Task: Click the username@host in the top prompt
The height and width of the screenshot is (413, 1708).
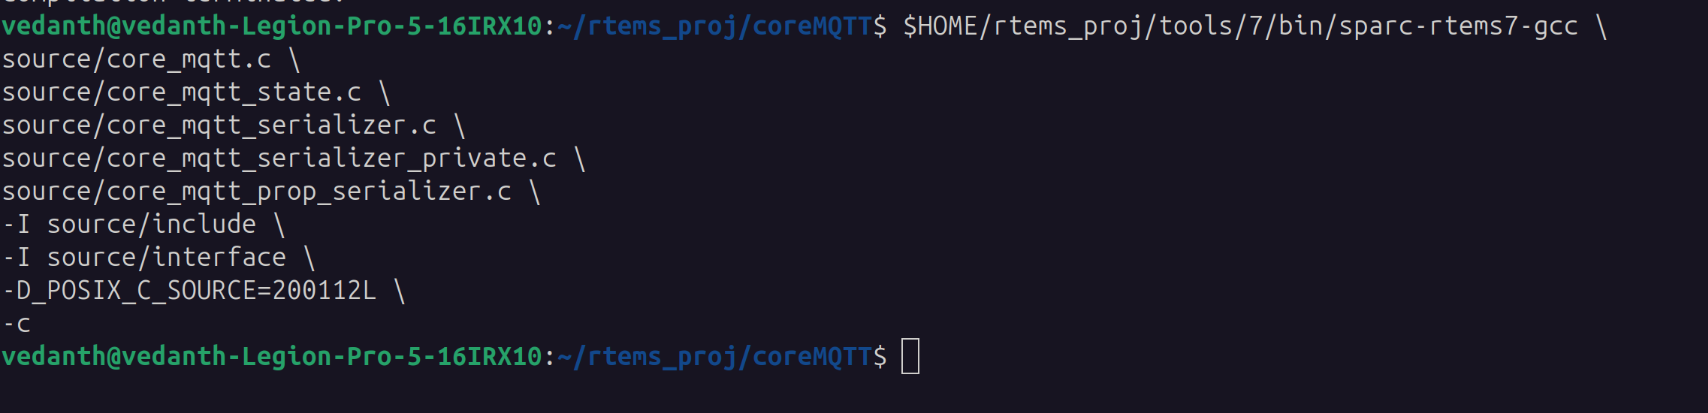Action: click(x=271, y=27)
